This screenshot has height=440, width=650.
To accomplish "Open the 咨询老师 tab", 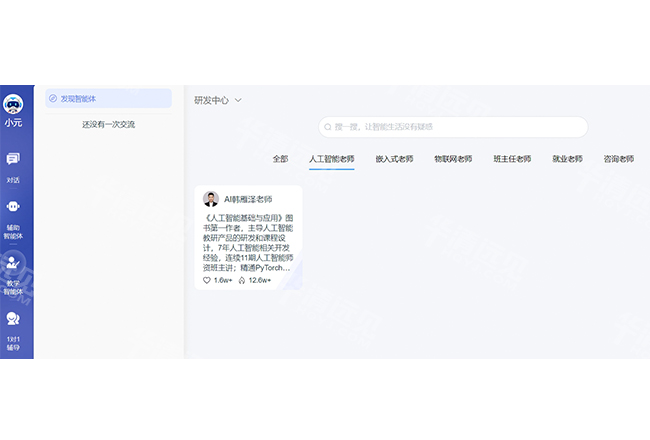I will (x=618, y=159).
